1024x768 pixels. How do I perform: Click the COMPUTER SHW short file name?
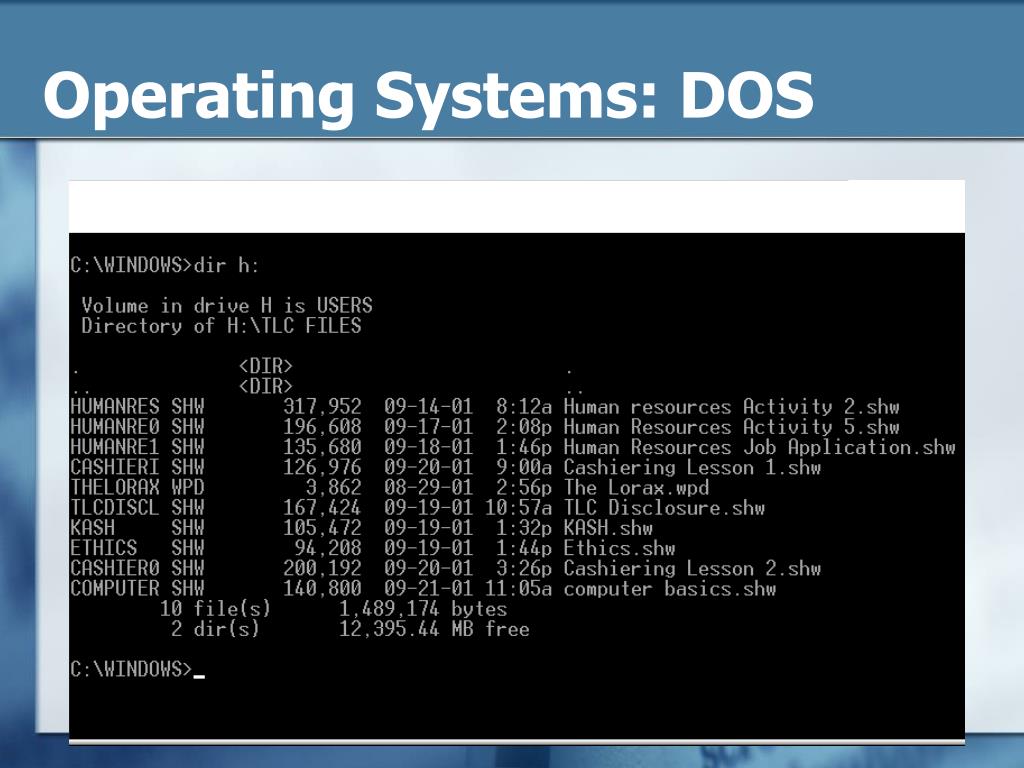point(138,588)
